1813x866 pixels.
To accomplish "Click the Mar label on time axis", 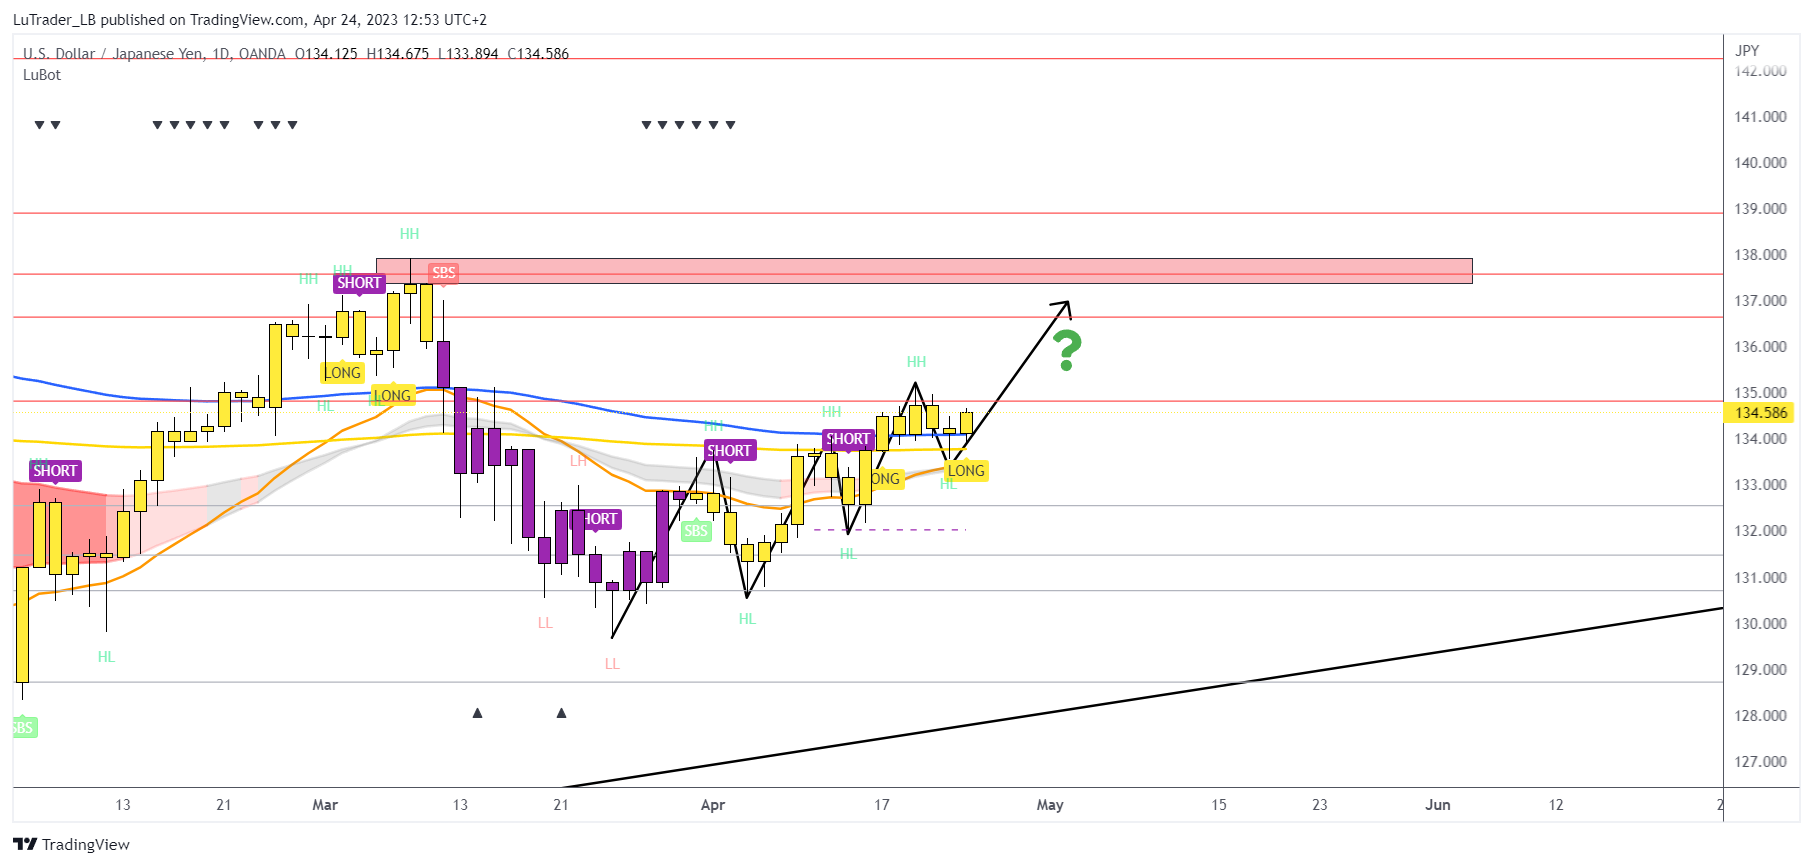I will 325,805.
